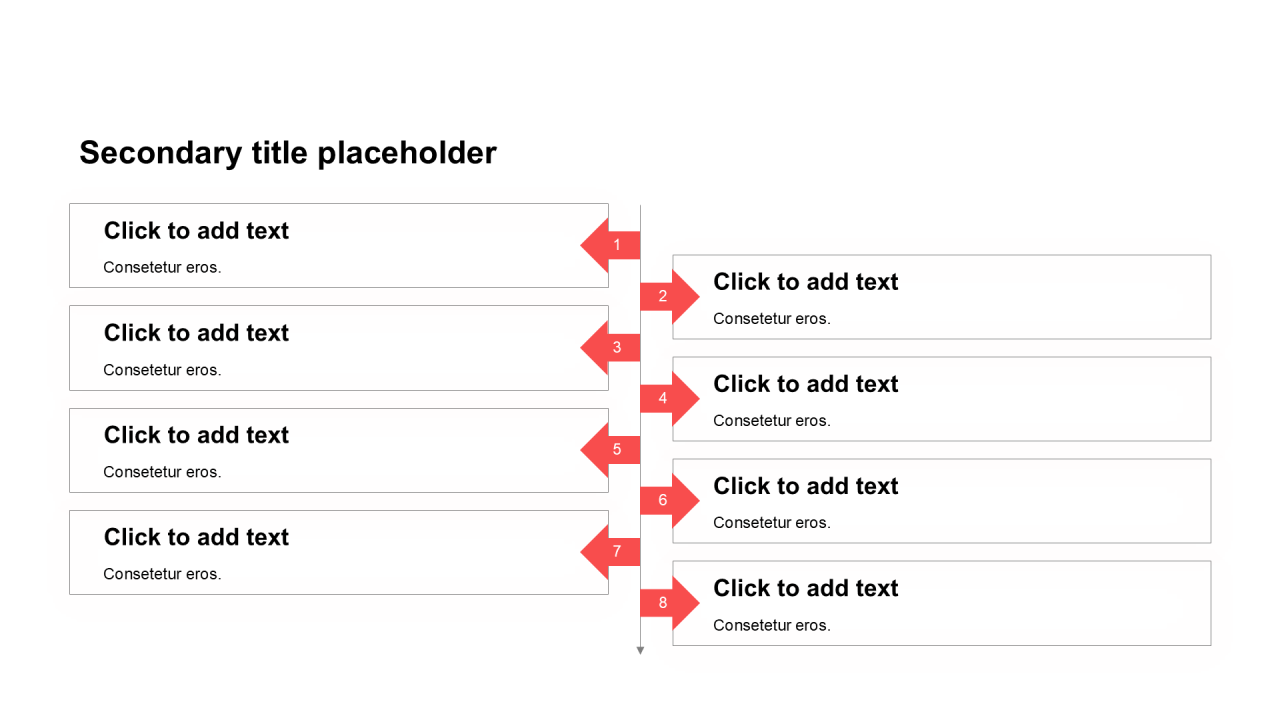Select "Click to add text" beside arrow 2
The height and width of the screenshot is (720, 1280).
pyautogui.click(x=805, y=282)
